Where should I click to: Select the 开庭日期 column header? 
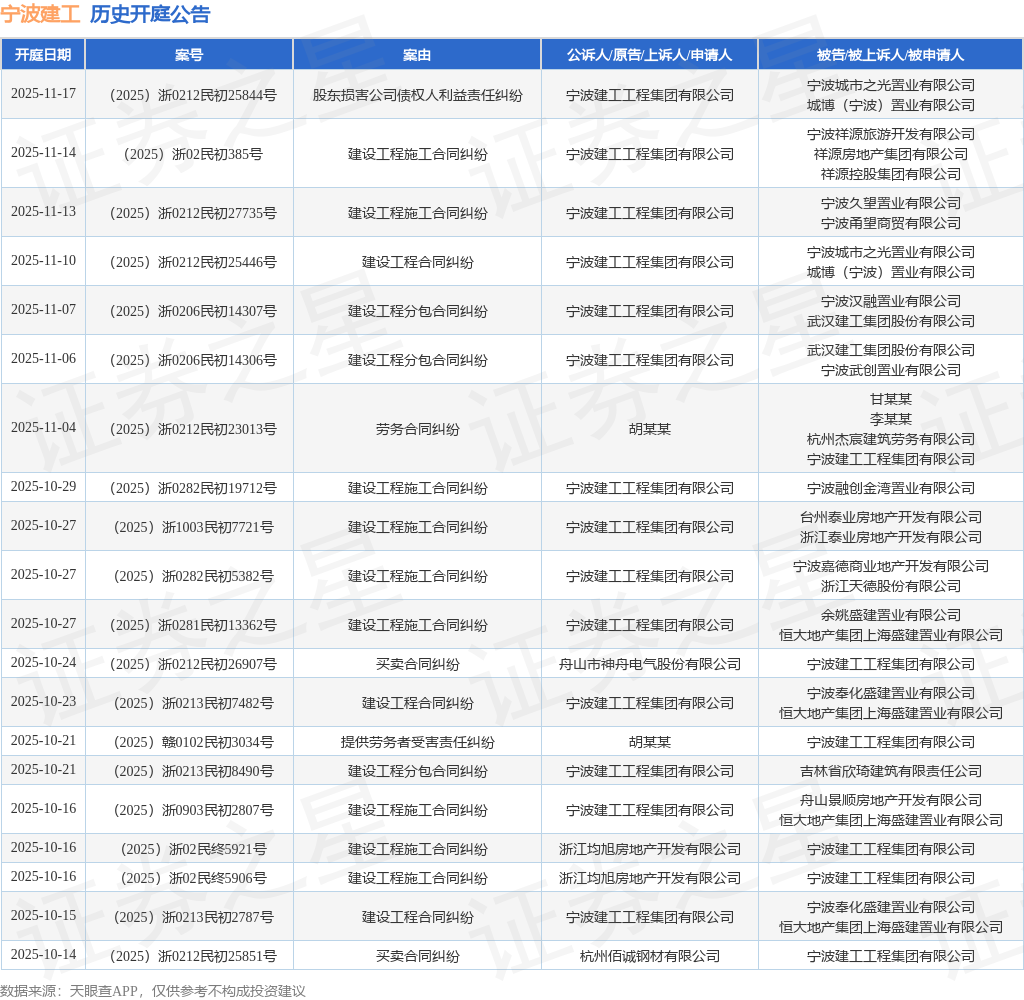coord(43,55)
